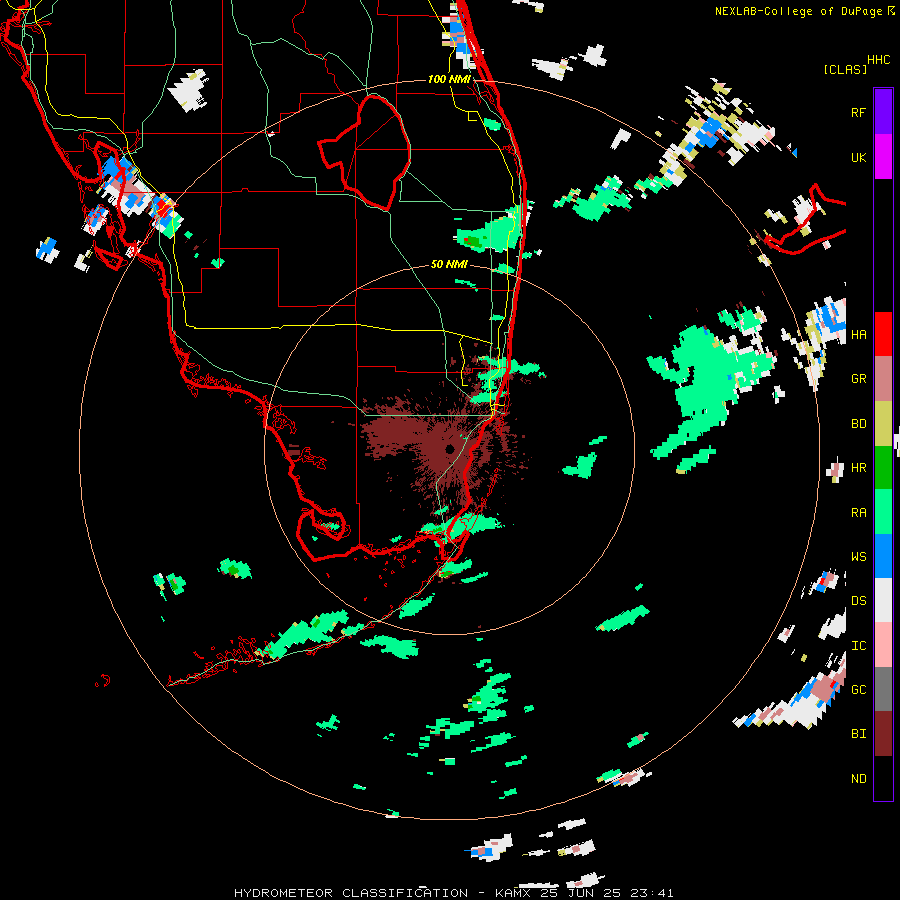This screenshot has width=900, height=900.
Task: Click the 100 NMI range ring label
Action: (449, 79)
